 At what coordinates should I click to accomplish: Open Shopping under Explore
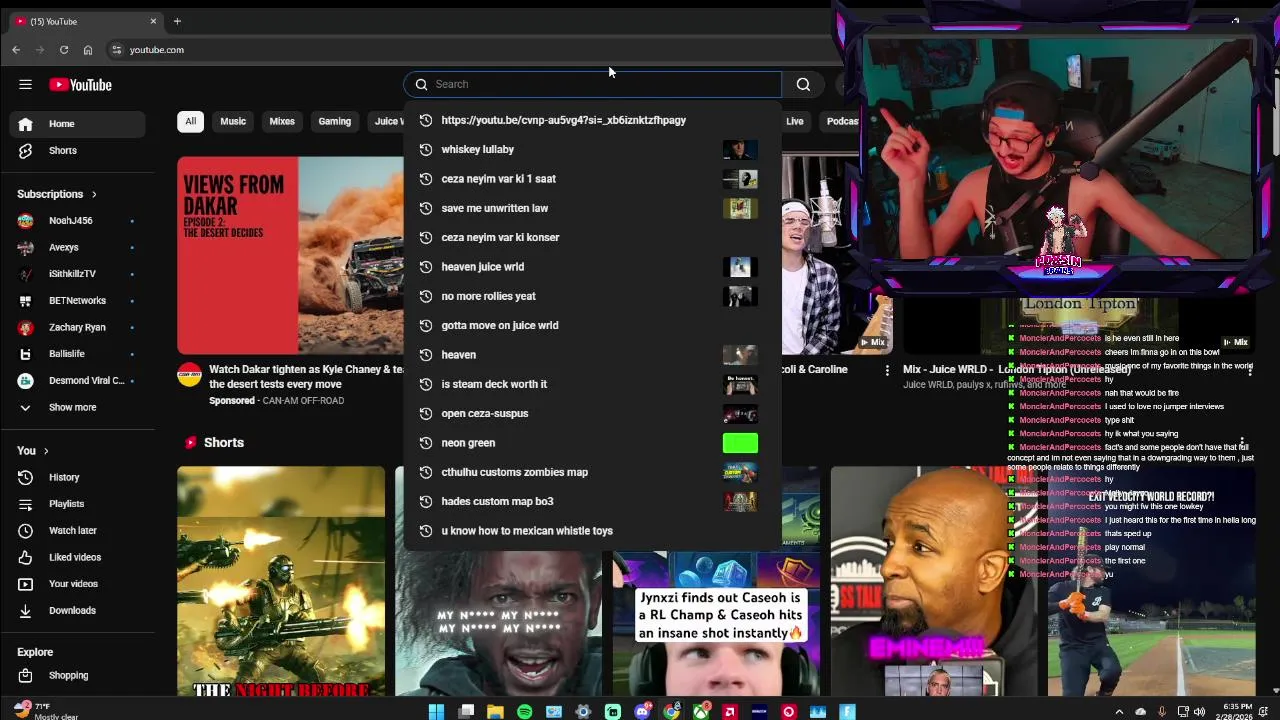[x=78, y=676]
